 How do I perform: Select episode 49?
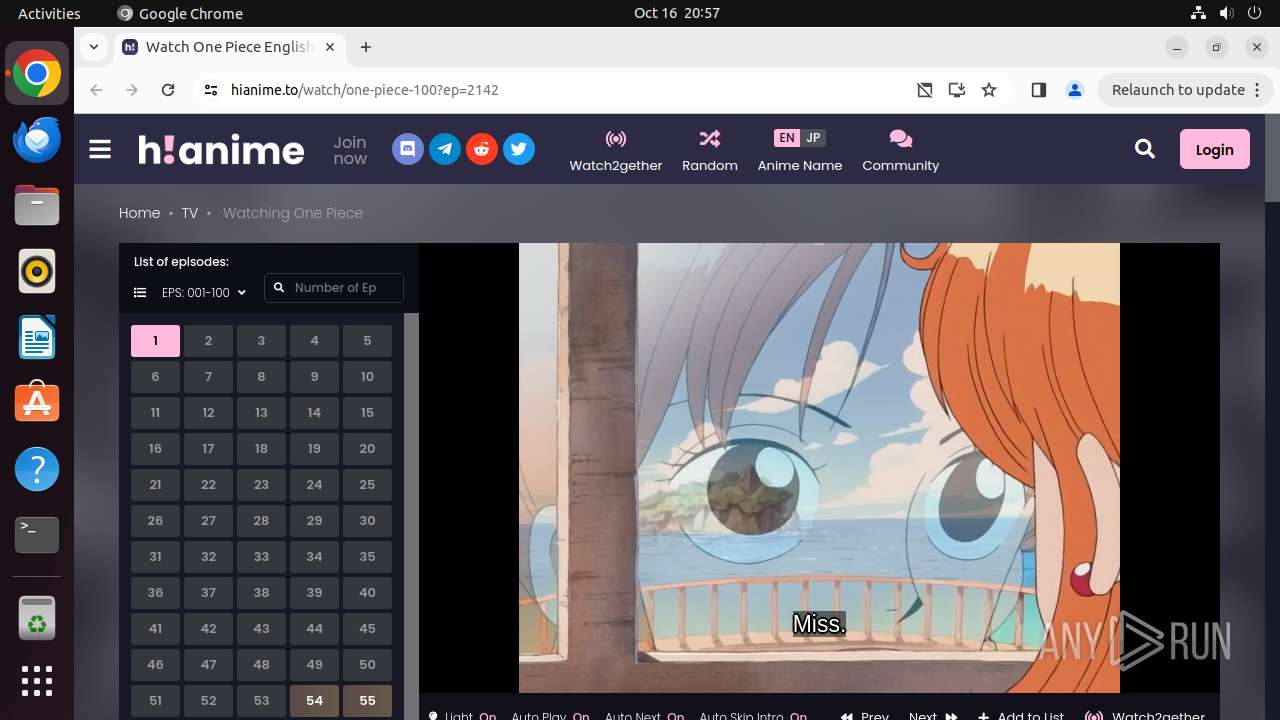[x=314, y=665]
